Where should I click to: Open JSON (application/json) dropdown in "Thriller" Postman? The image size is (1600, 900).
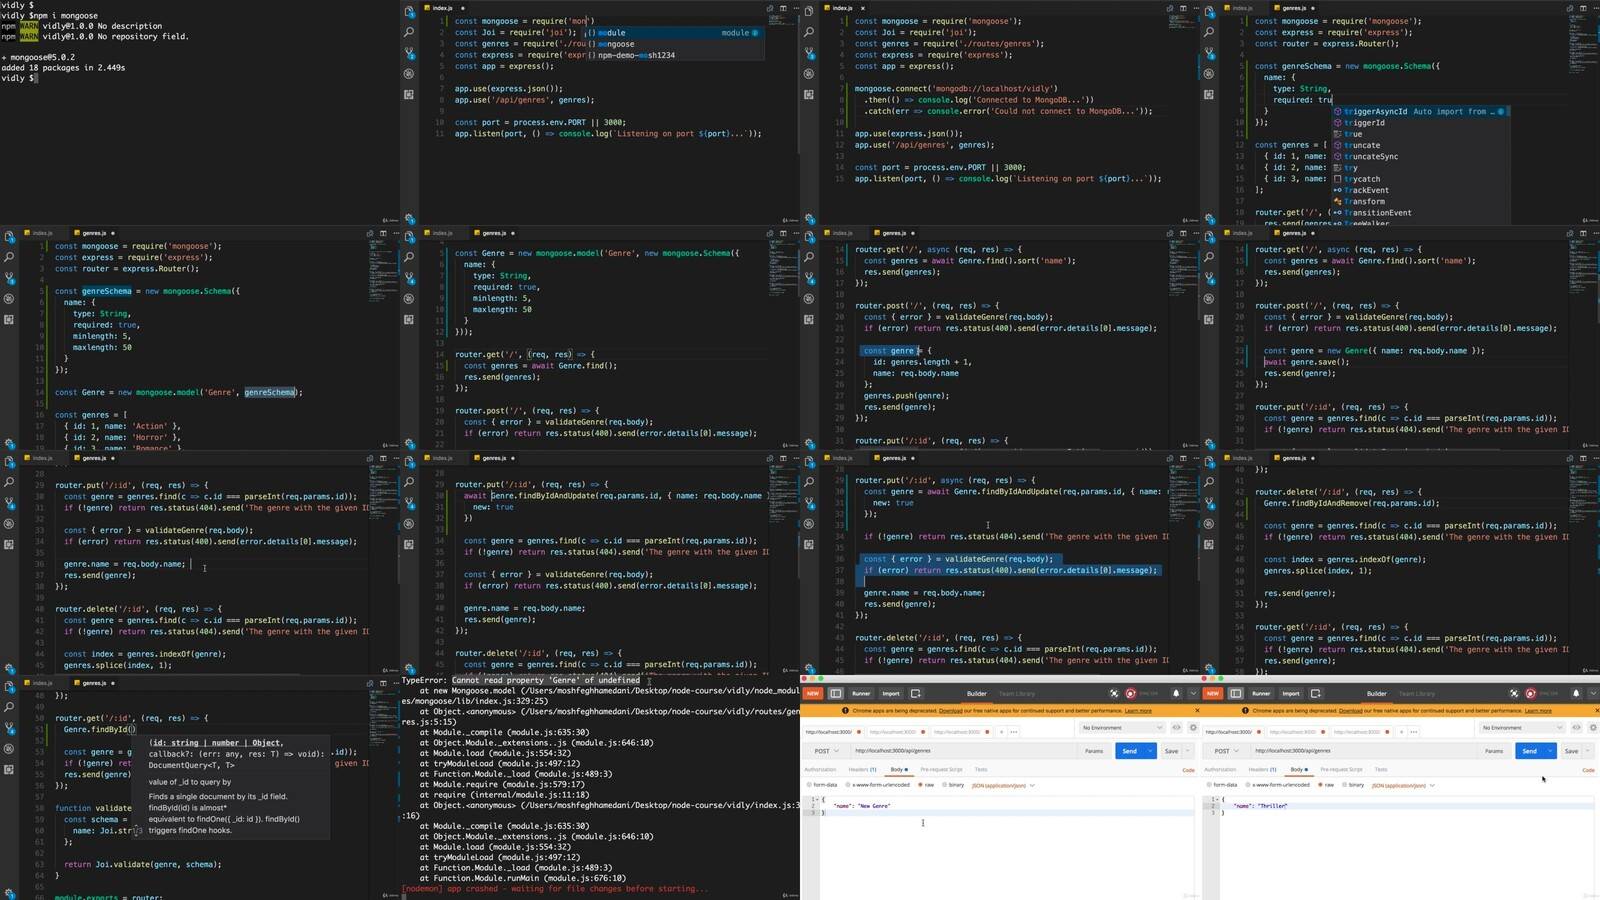pyautogui.click(x=1403, y=785)
